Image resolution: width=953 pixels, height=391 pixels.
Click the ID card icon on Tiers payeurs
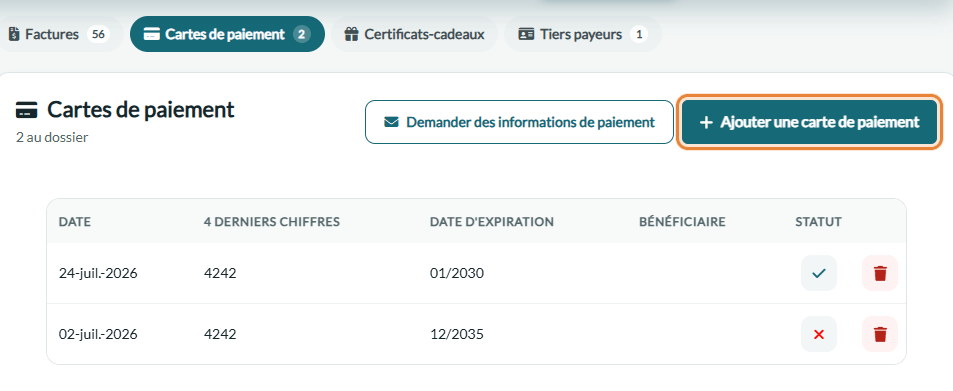point(526,34)
